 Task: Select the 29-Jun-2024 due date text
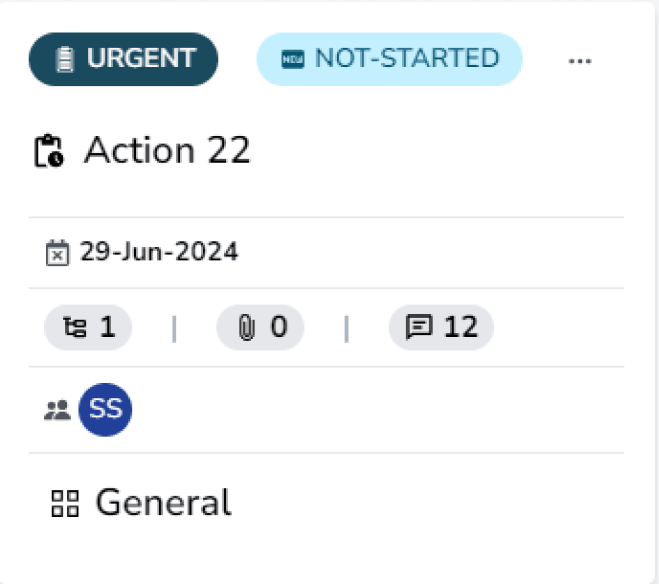click(x=159, y=252)
